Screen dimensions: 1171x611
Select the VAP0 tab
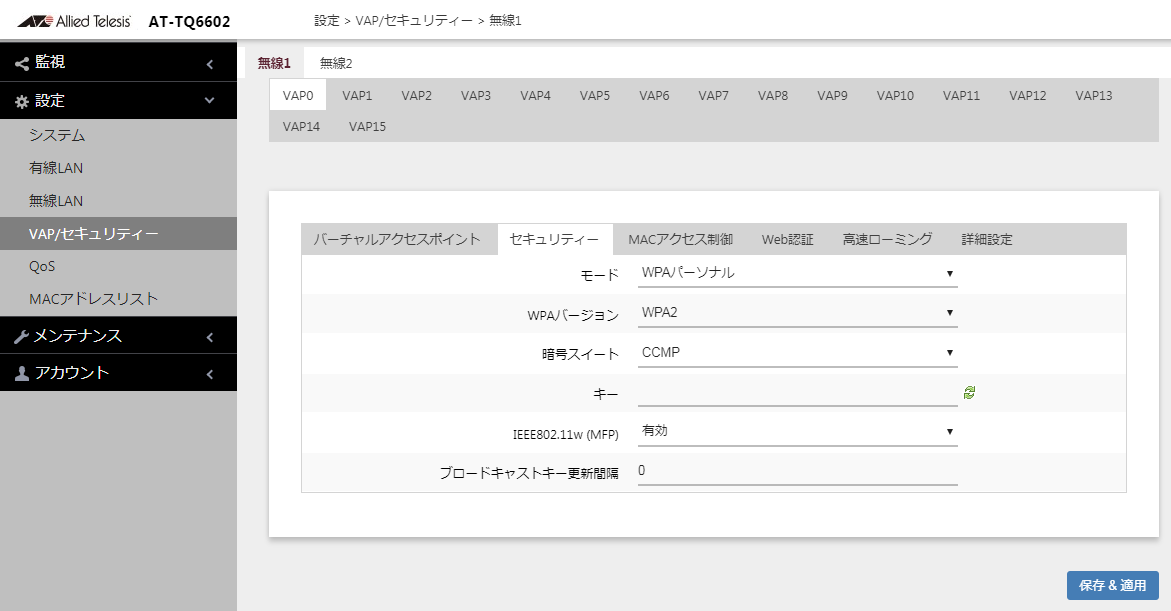pos(298,96)
